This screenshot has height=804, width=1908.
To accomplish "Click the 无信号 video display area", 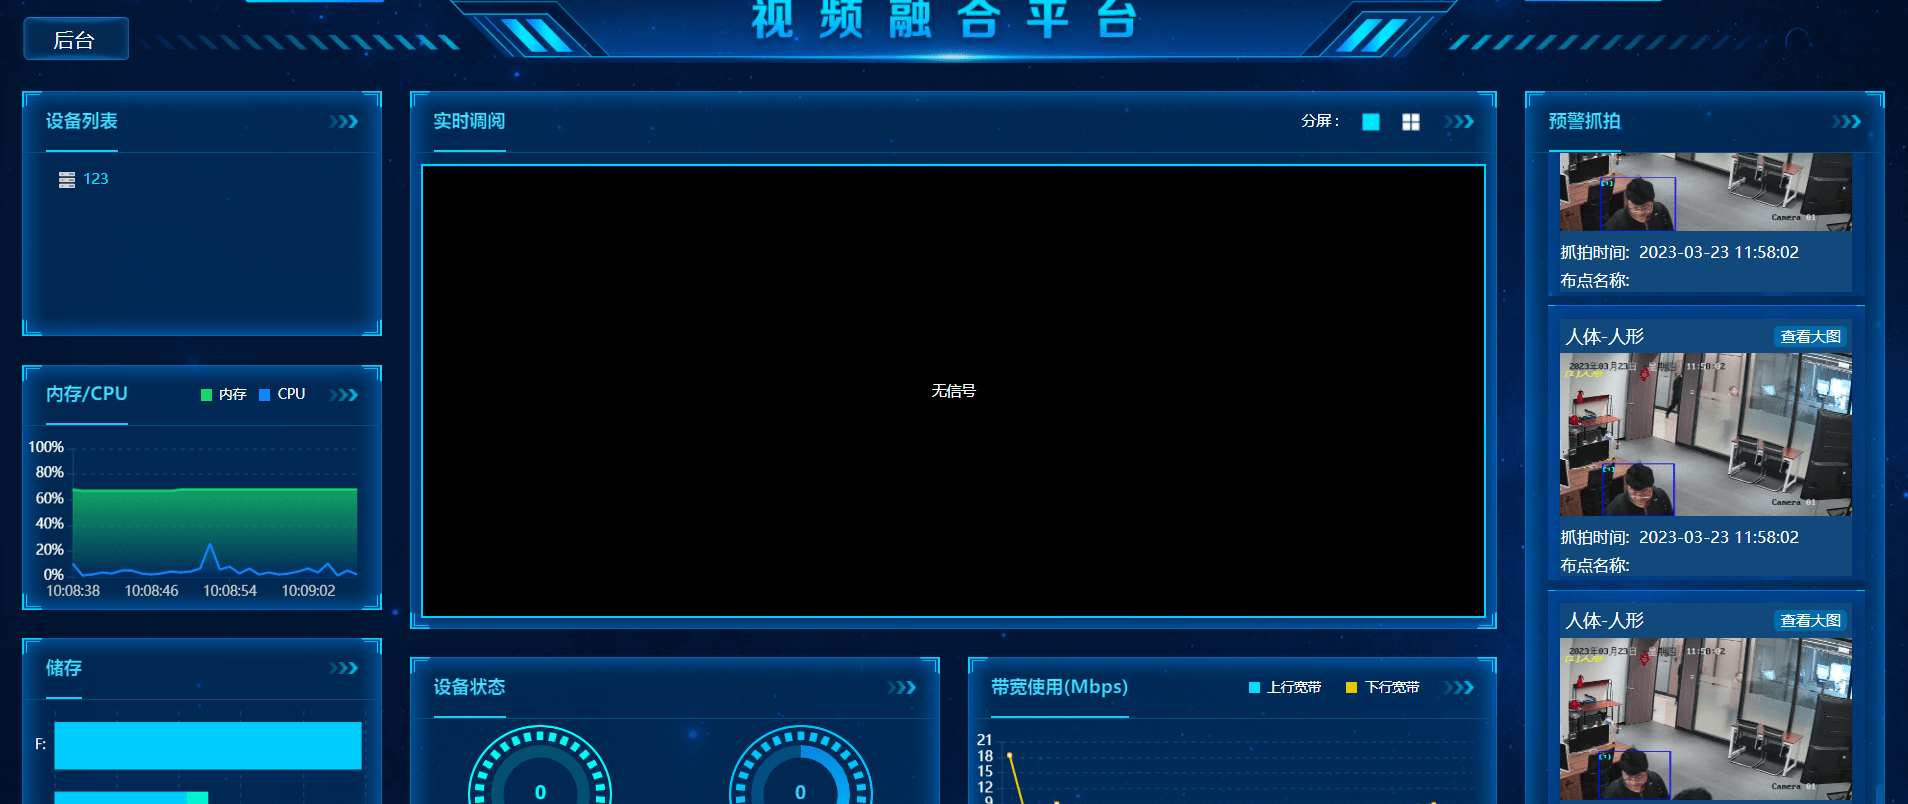I will click(x=953, y=391).
